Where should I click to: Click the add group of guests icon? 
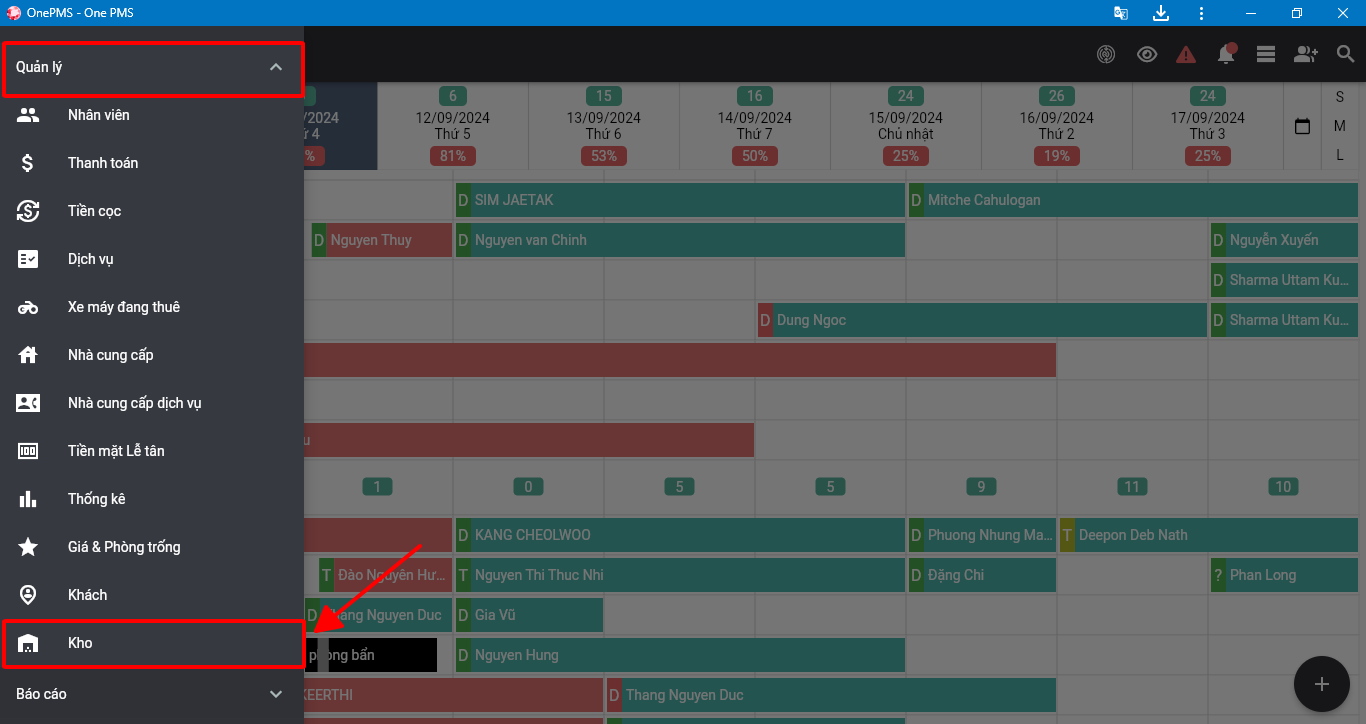pos(1305,55)
